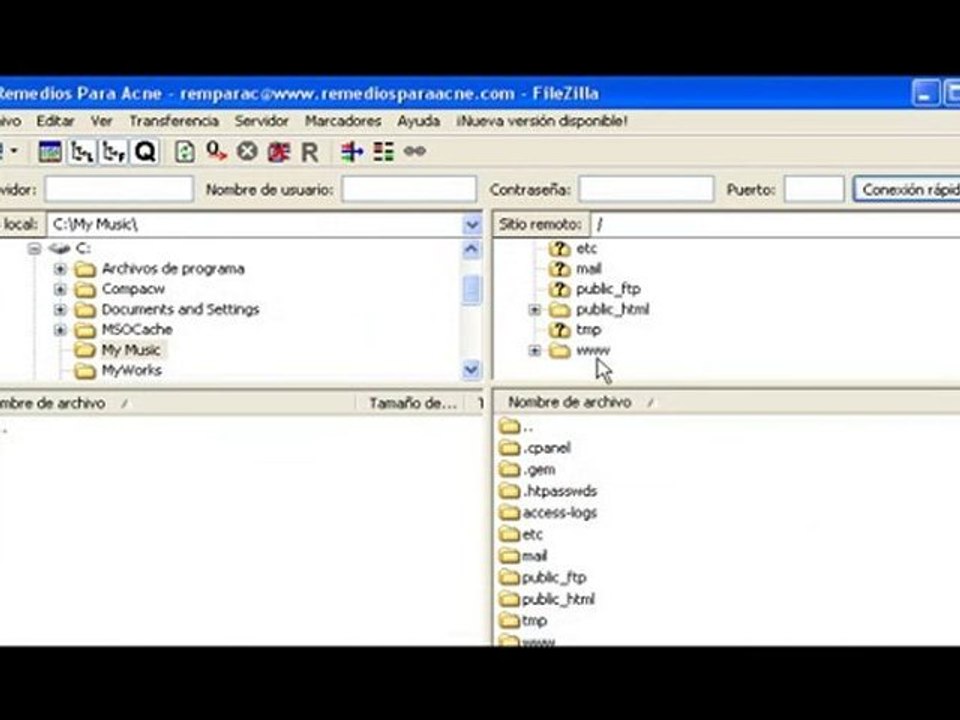960x720 pixels.
Task: Click the Sitio remoto path field
Action: [775, 225]
